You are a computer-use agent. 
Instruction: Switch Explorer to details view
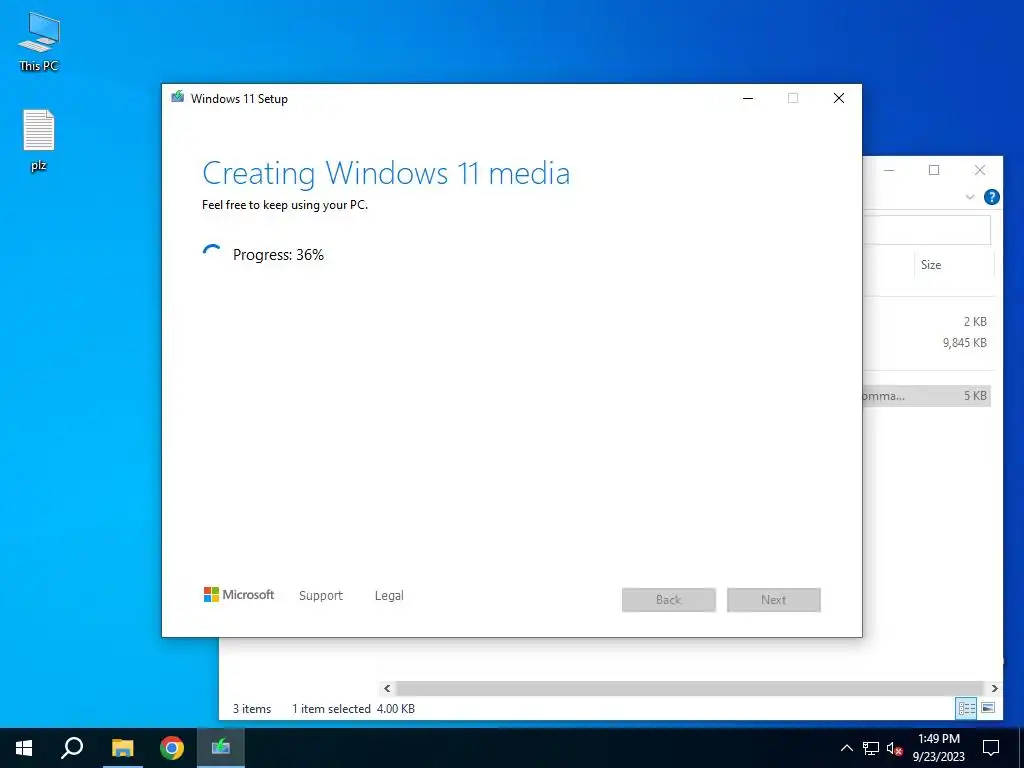point(966,708)
